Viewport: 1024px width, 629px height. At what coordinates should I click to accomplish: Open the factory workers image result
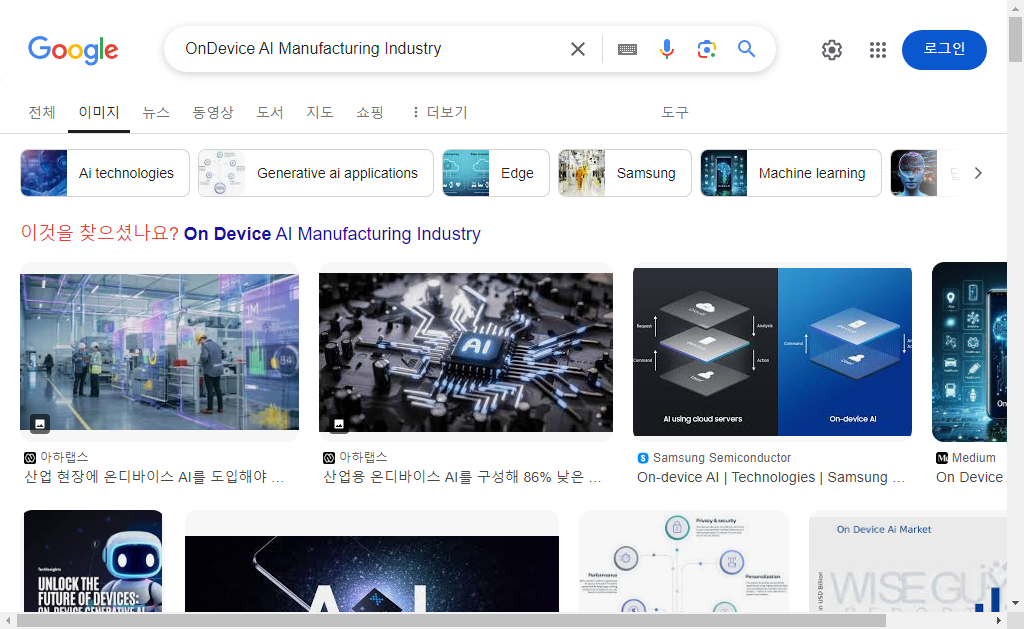tap(159, 352)
